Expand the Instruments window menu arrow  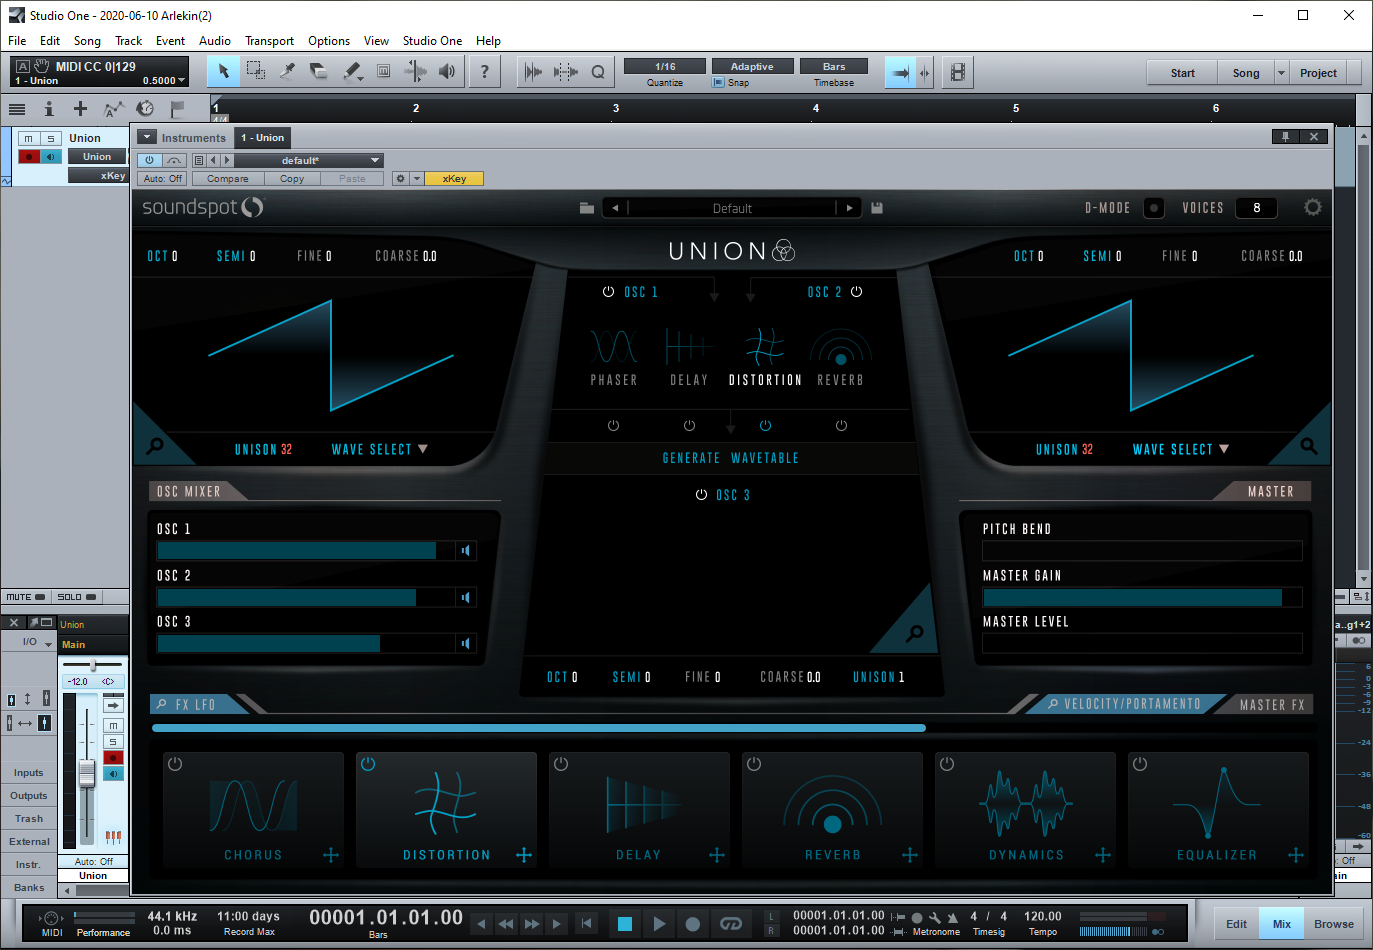pos(147,138)
